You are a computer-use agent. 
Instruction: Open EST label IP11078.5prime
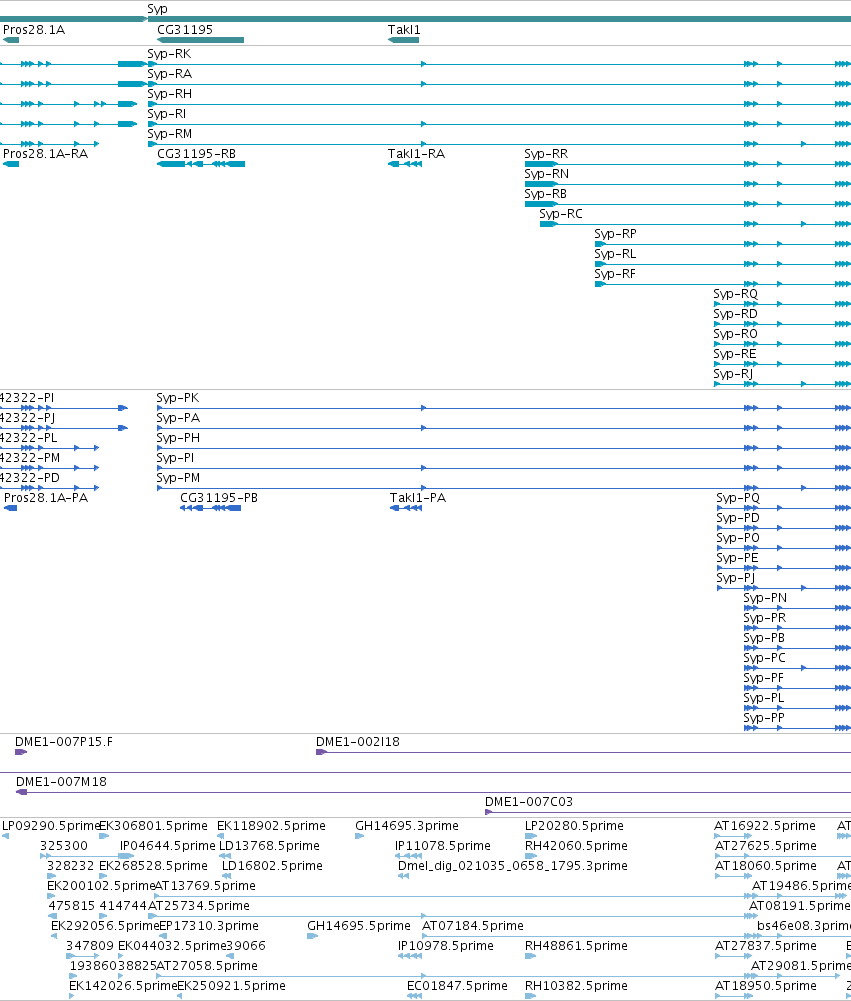[443, 845]
